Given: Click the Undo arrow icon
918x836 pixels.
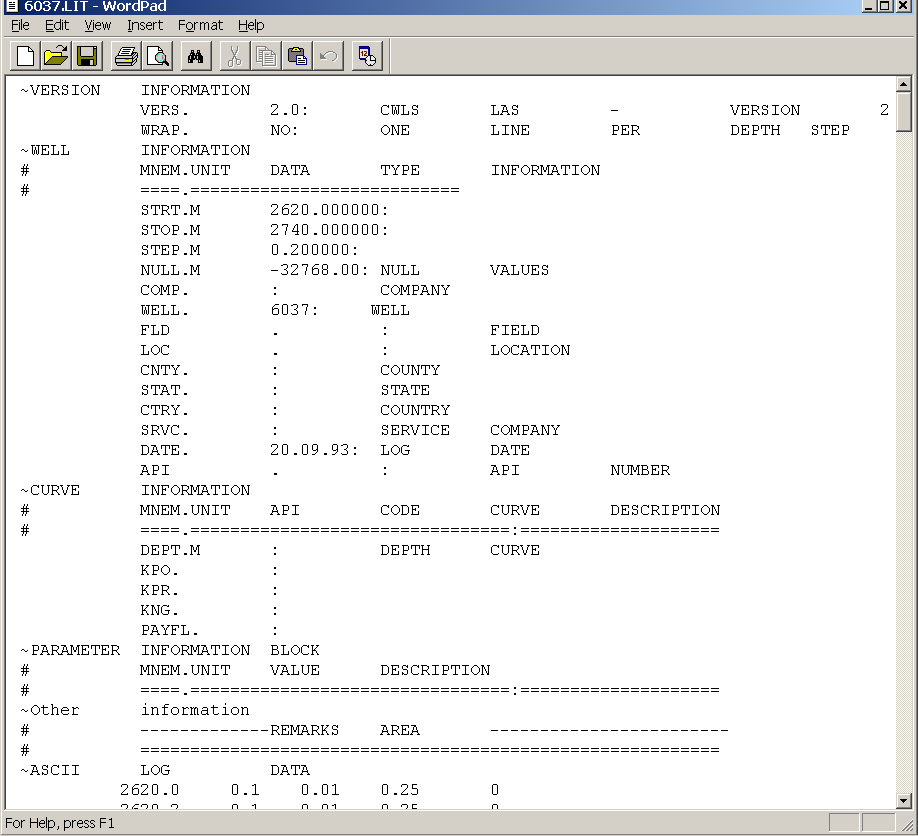Looking at the screenshot, I should coord(328,57).
